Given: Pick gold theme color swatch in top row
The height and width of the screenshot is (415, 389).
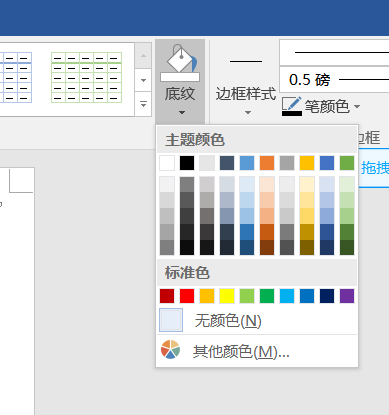Looking at the screenshot, I should click(307, 163).
